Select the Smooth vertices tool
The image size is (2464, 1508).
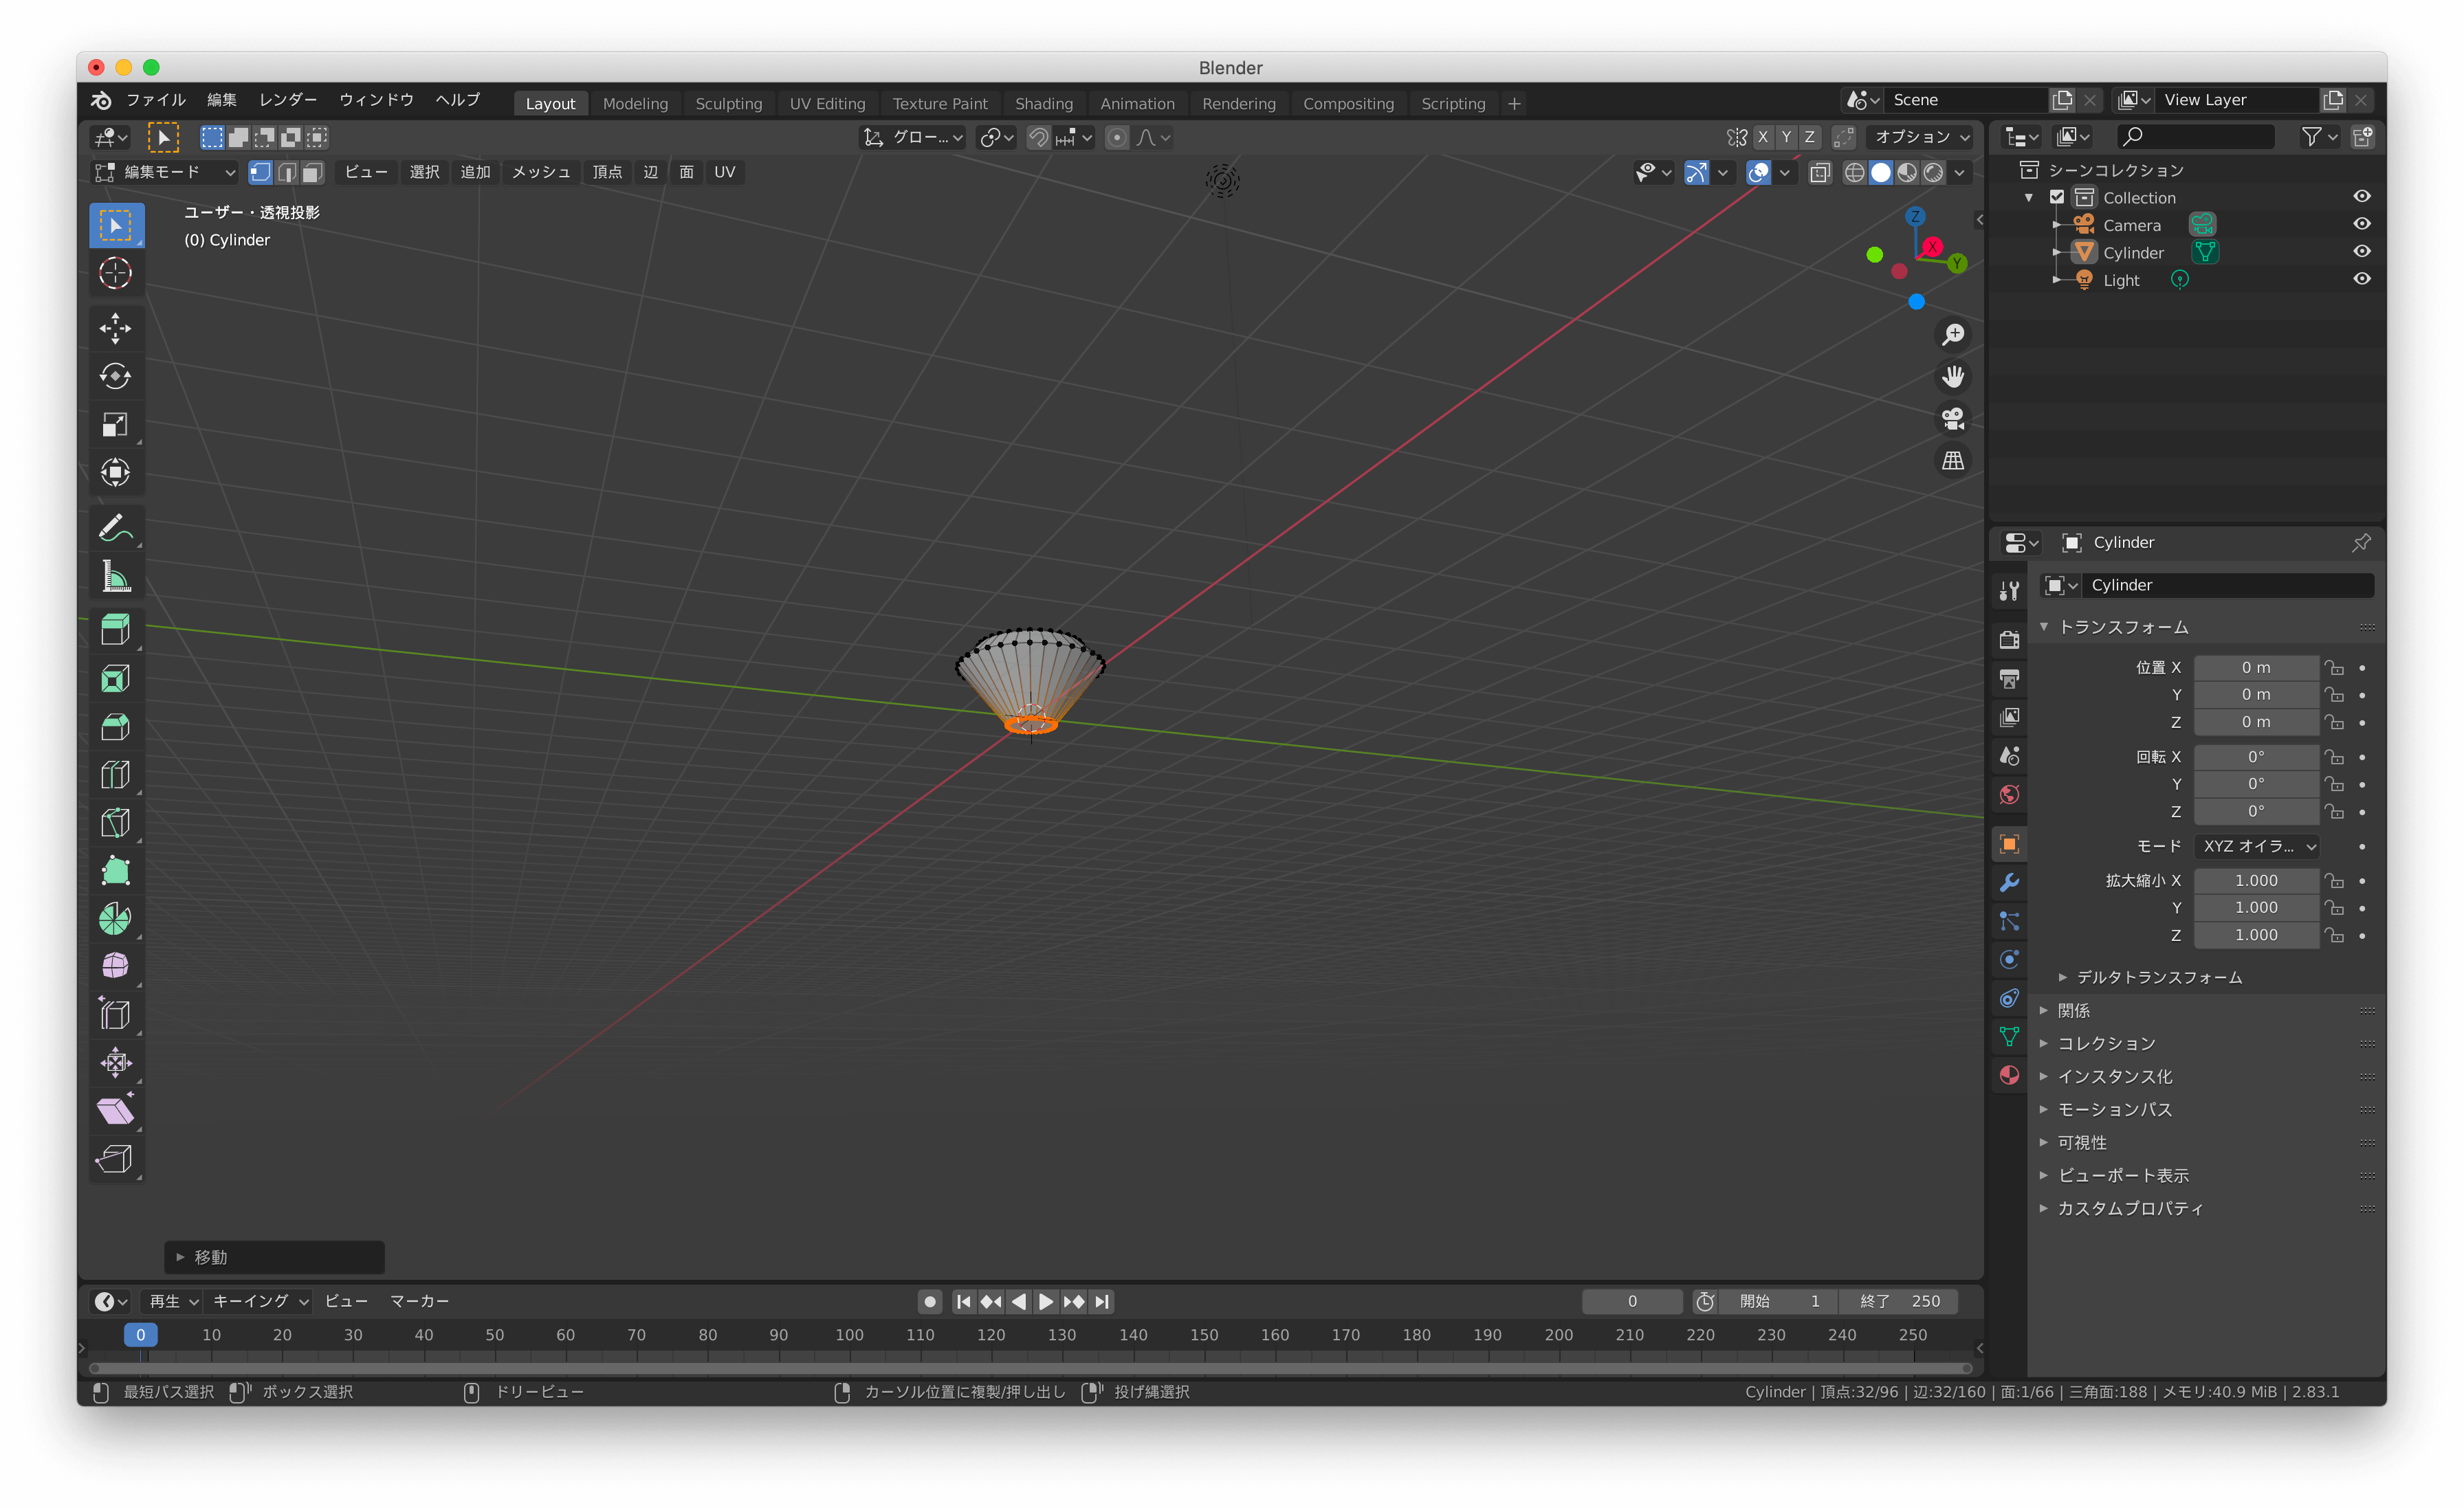(x=115, y=967)
